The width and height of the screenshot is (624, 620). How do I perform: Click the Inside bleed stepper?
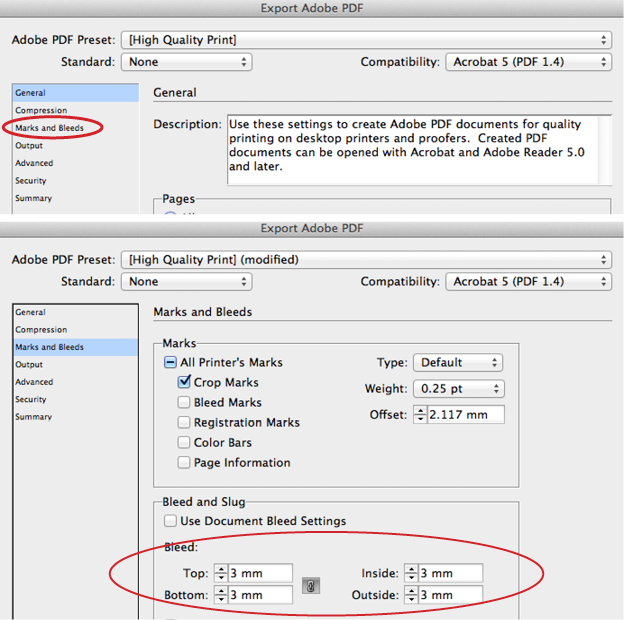coord(411,573)
